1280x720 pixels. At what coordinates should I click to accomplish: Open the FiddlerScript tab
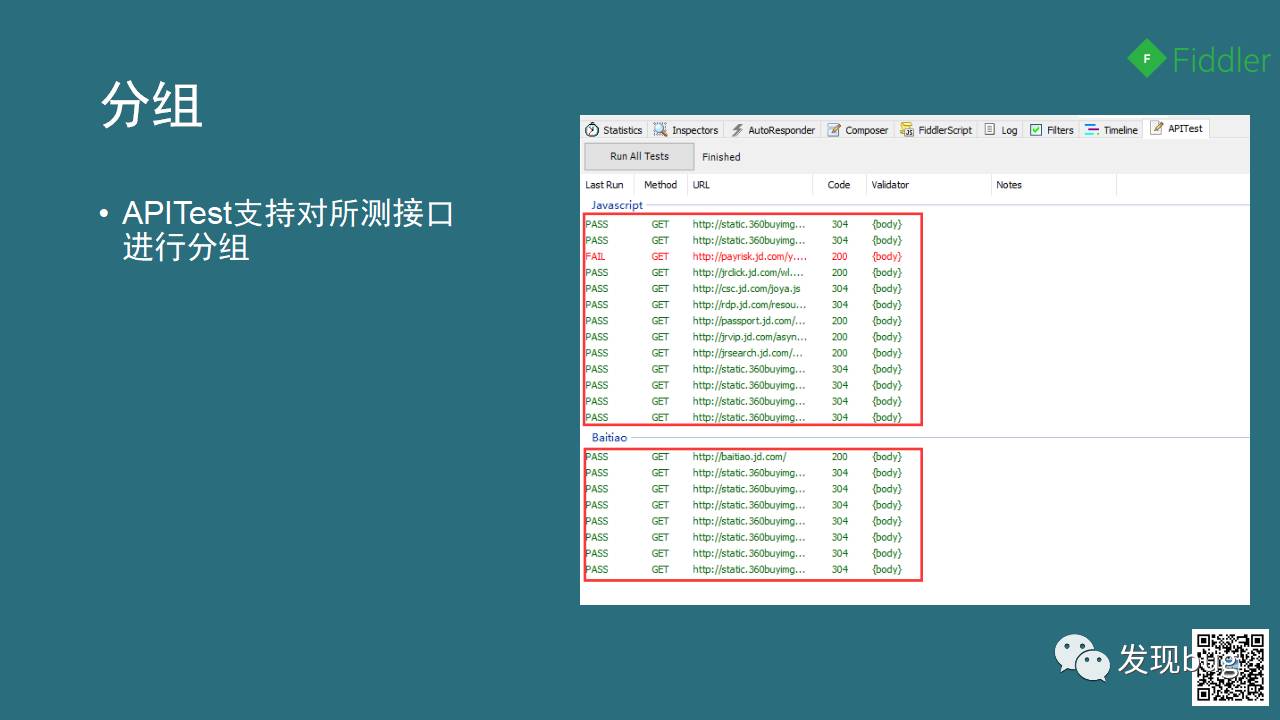pos(936,130)
